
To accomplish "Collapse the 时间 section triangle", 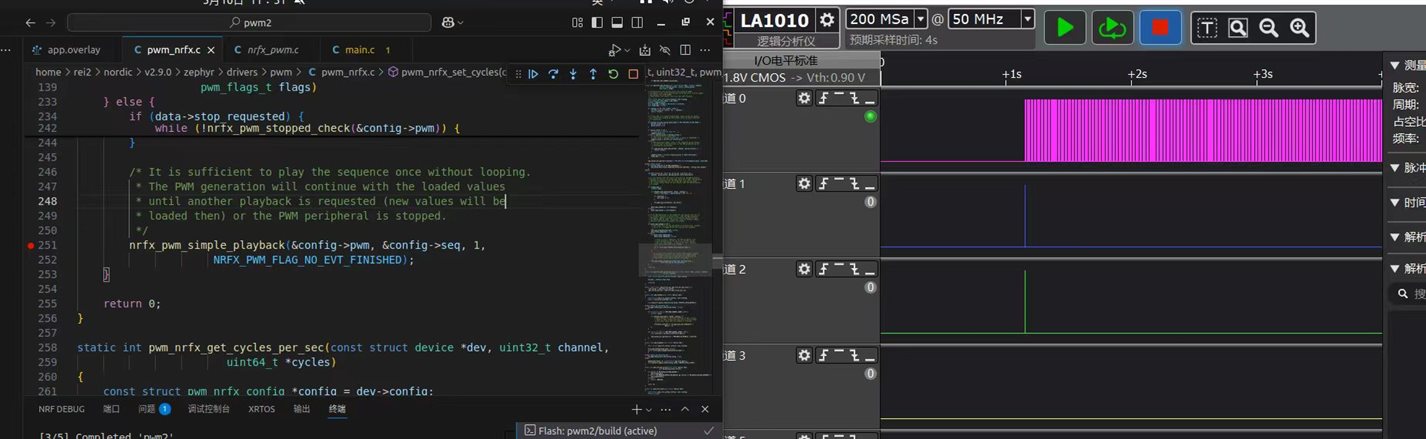I will pyautogui.click(x=1397, y=202).
